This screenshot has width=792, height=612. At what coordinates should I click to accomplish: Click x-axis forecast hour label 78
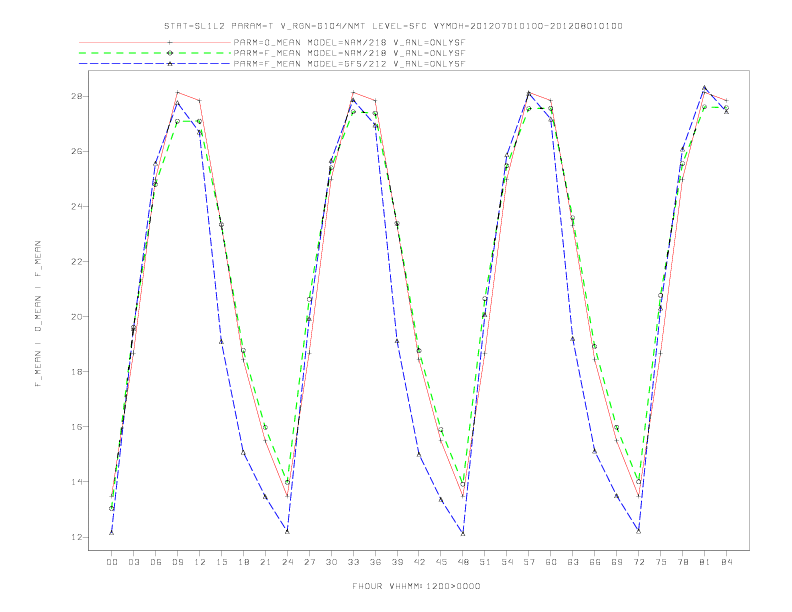(682, 562)
